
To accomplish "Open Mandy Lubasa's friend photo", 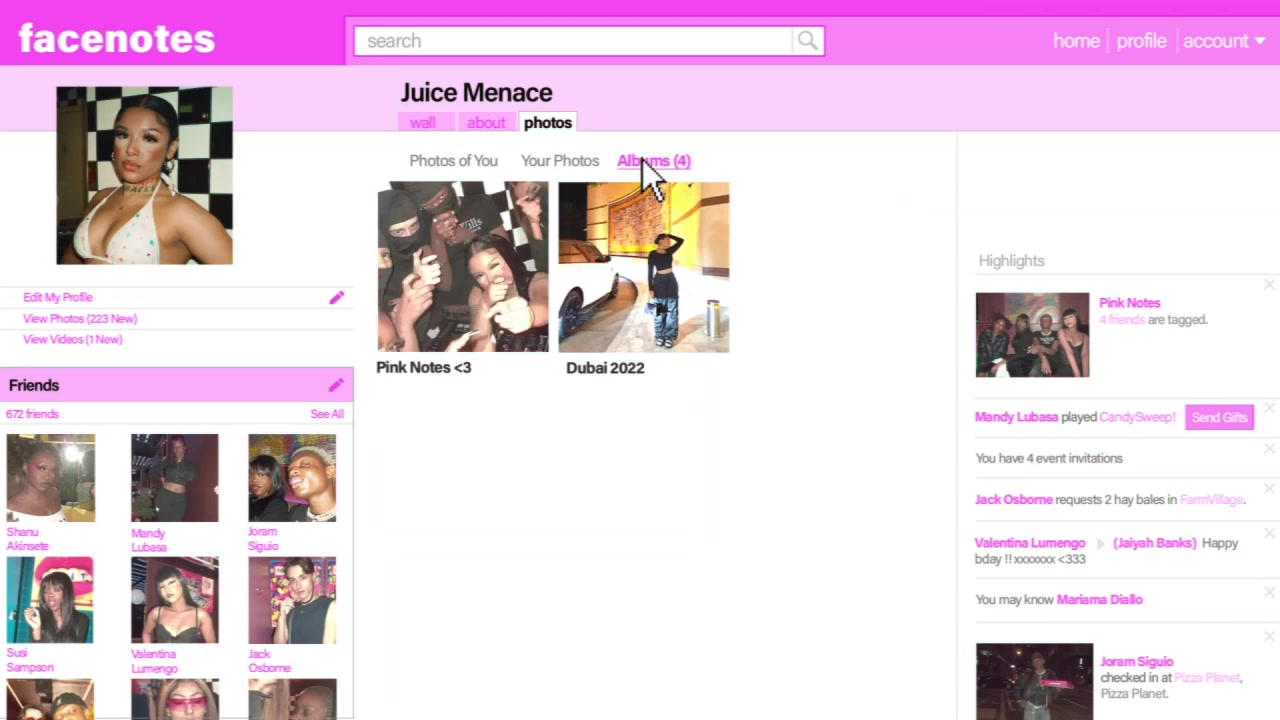I will pyautogui.click(x=174, y=478).
